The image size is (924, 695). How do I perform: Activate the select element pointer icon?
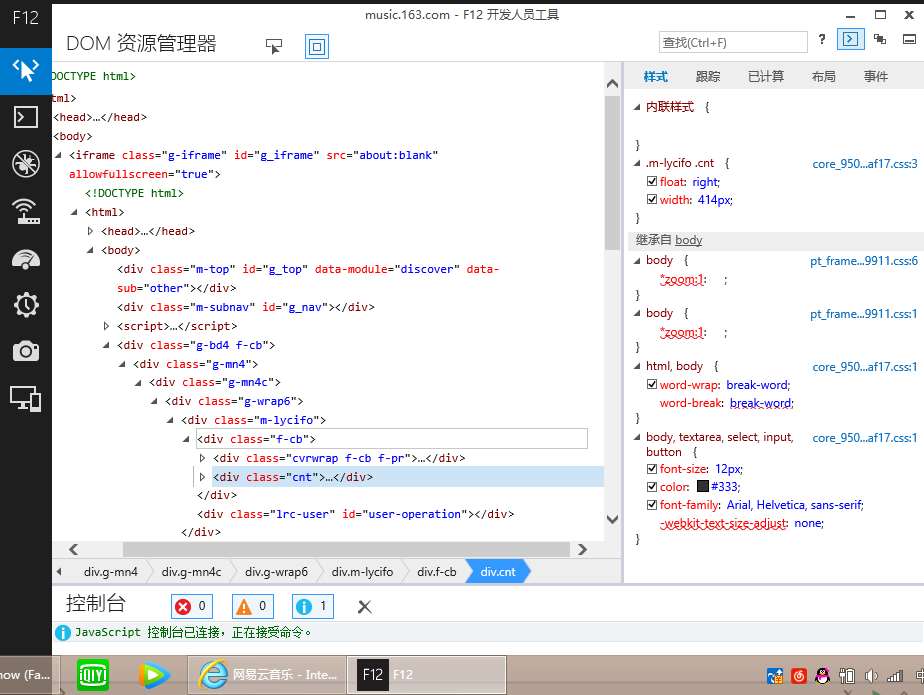274,46
